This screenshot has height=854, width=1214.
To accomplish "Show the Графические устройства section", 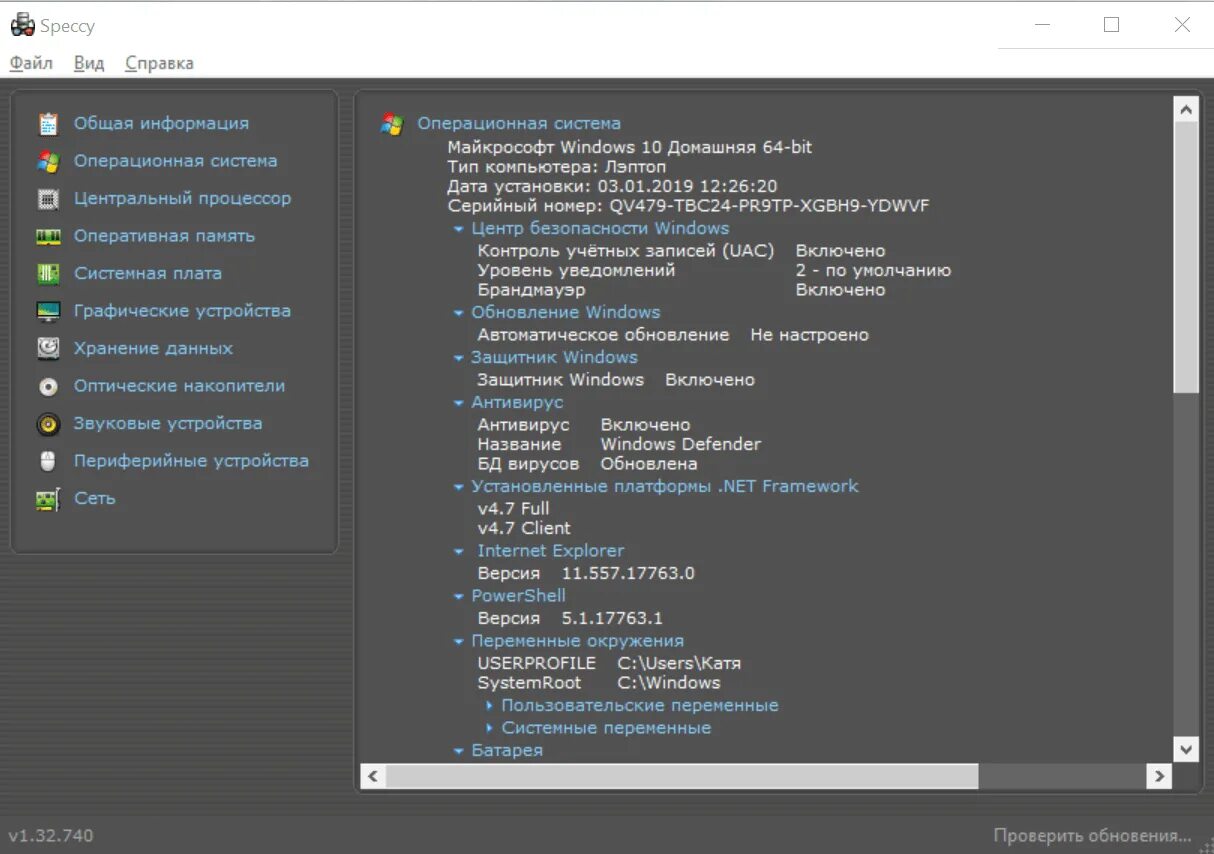I will 182,311.
